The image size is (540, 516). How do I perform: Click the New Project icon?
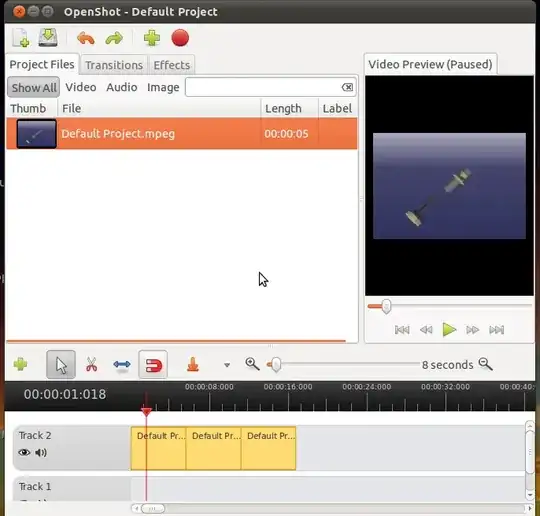[x=21, y=38]
